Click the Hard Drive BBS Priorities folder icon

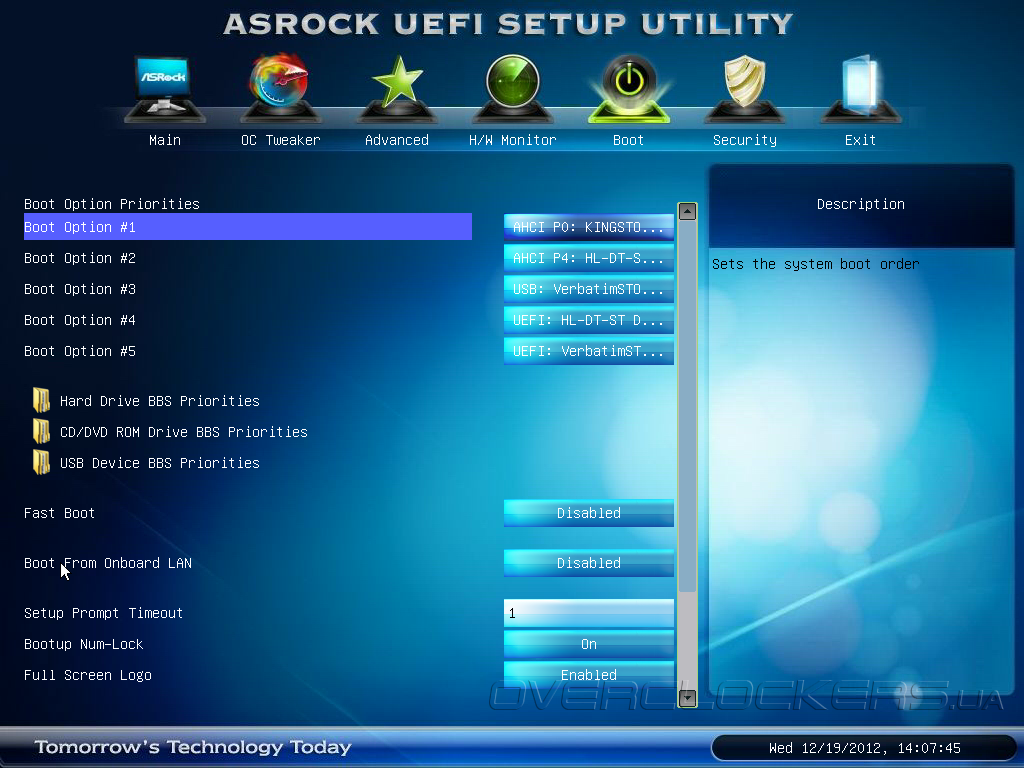tap(41, 400)
